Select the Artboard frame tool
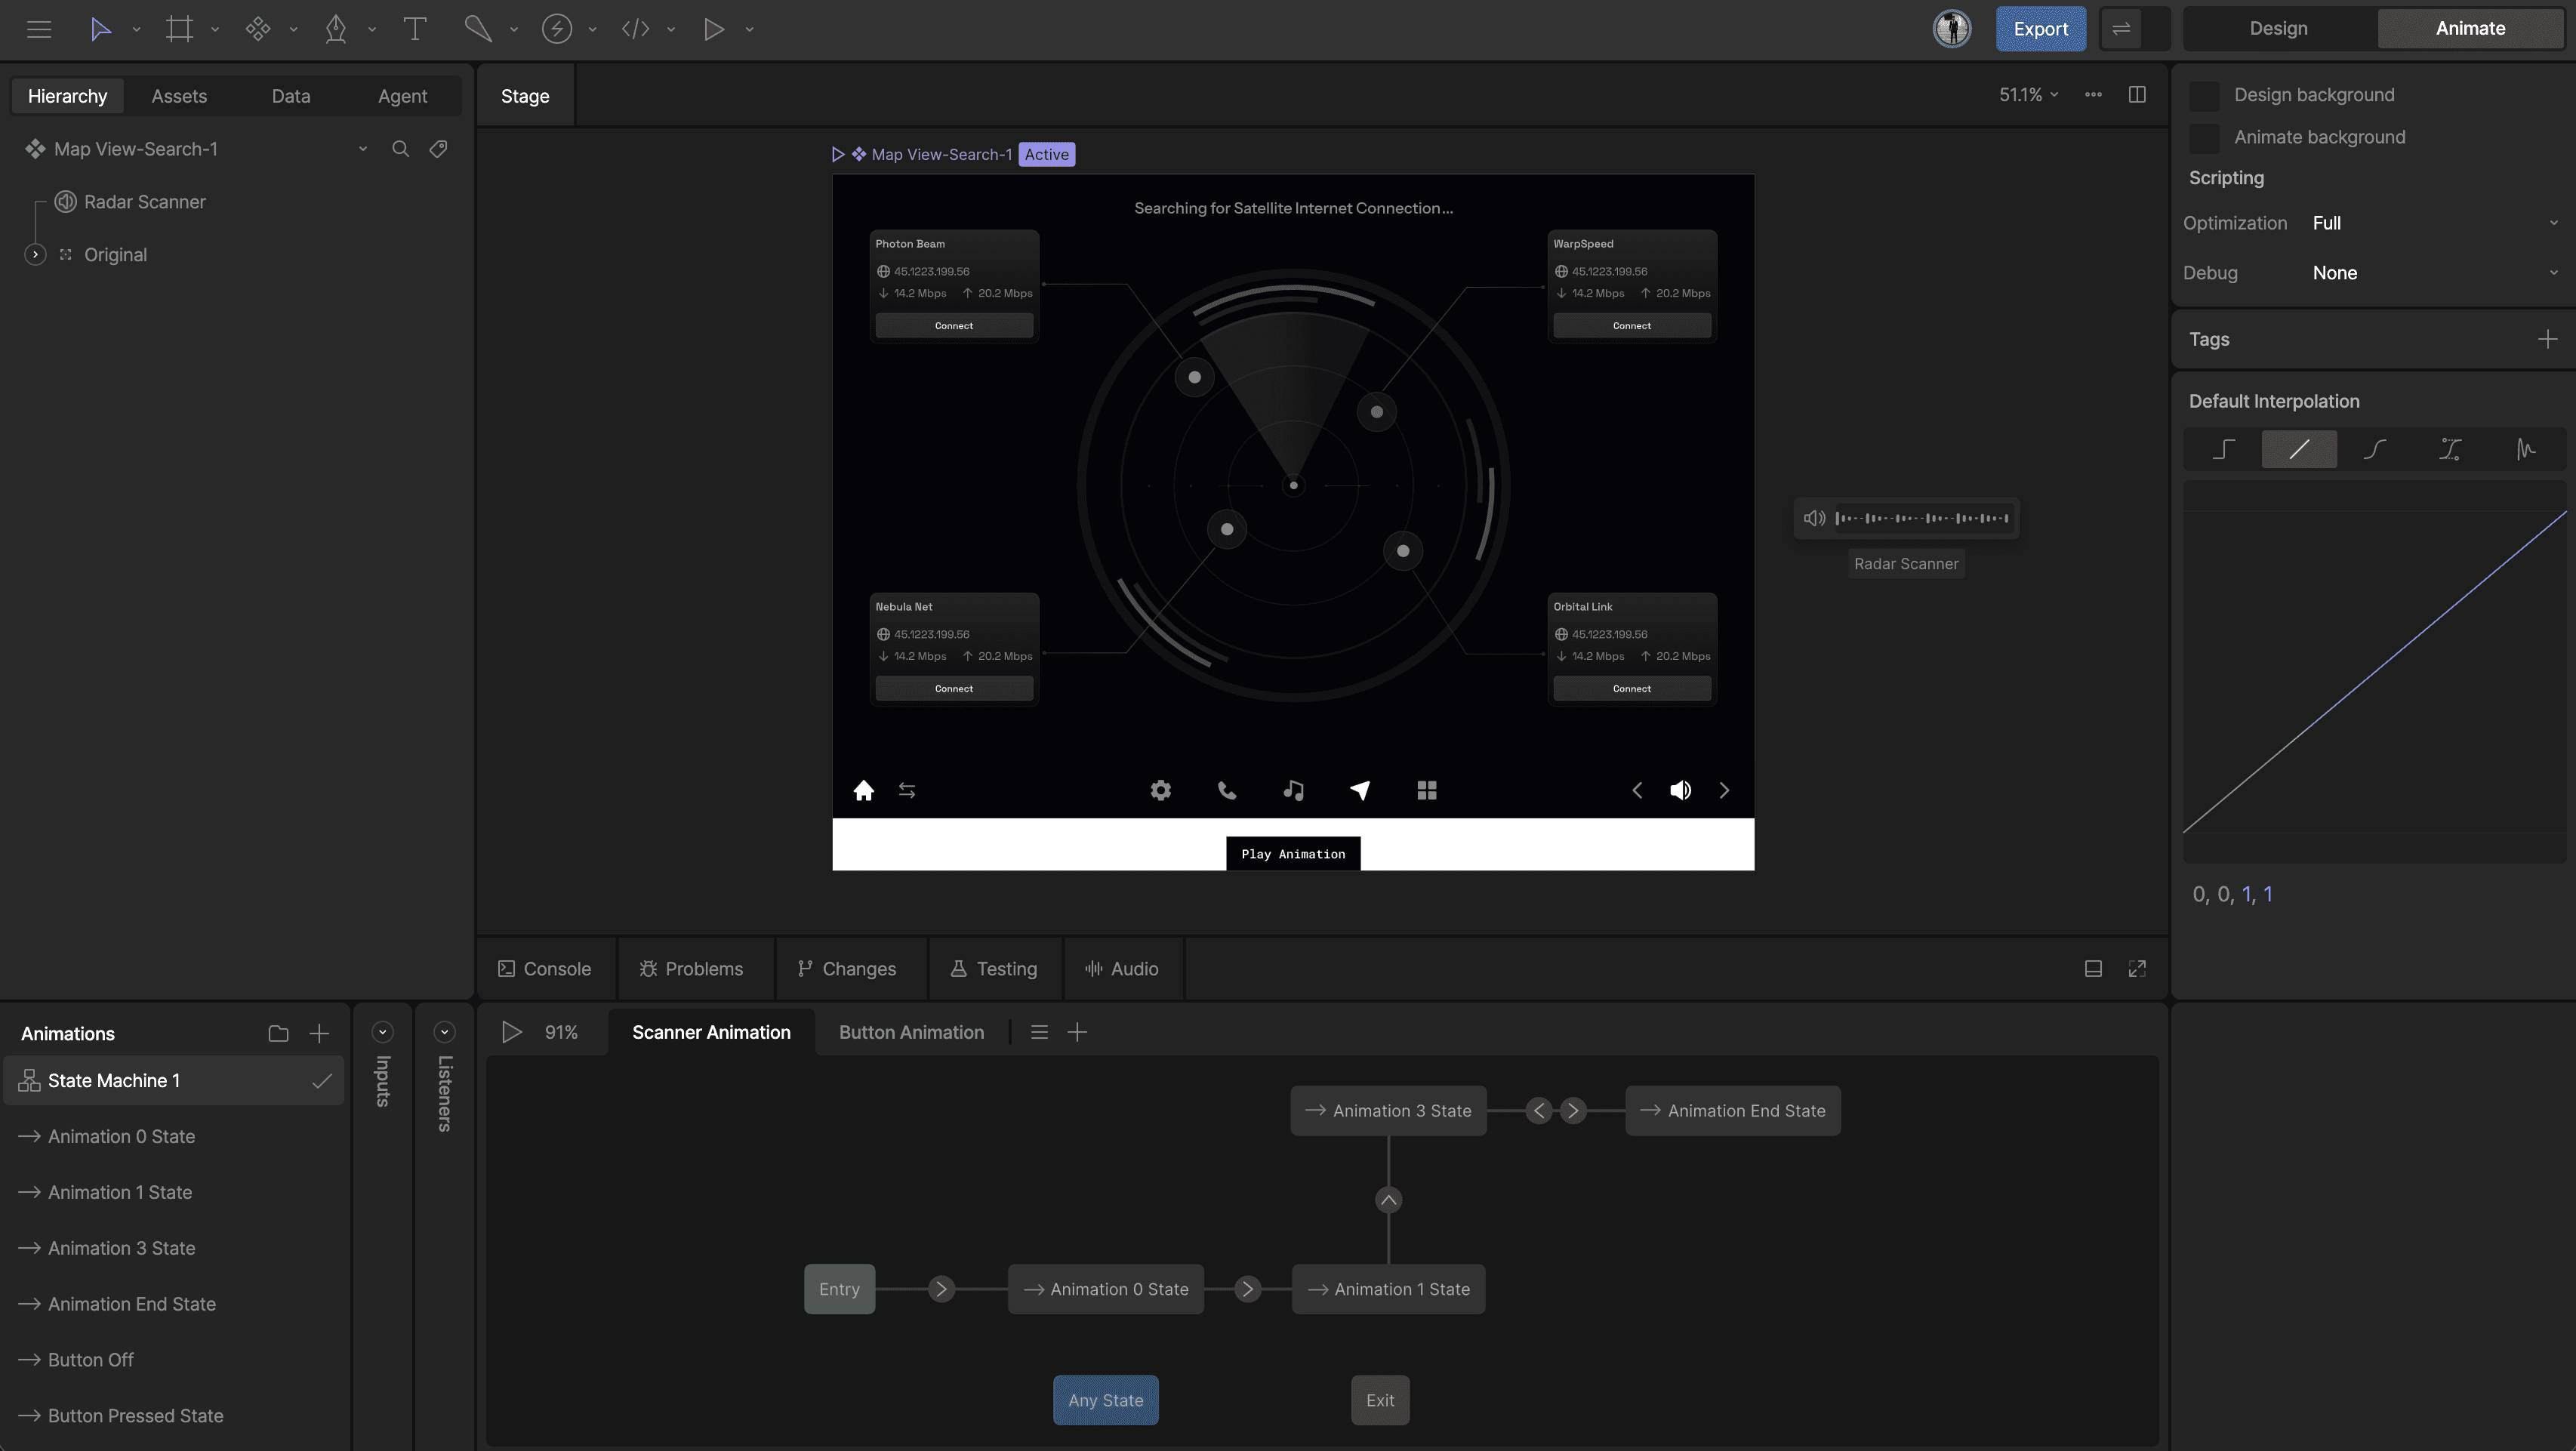Viewport: 2576px width, 1451px height. (179, 29)
